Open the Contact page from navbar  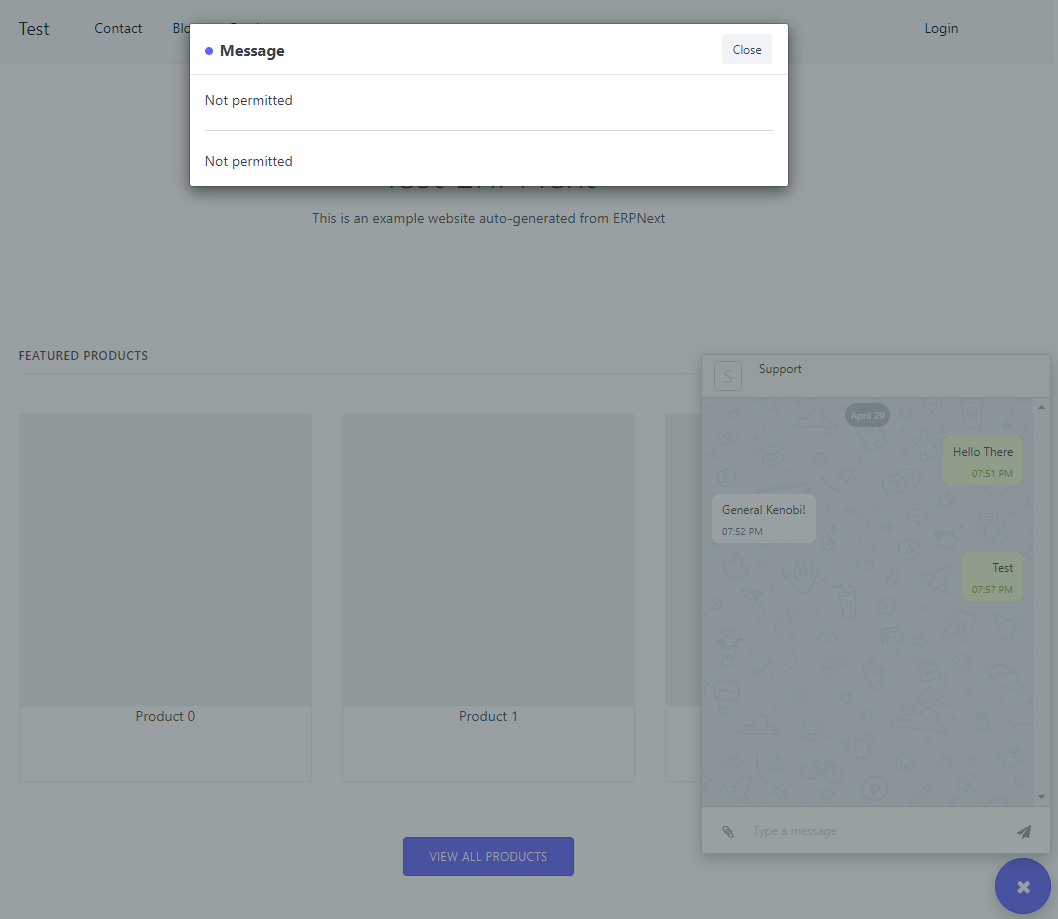coord(118,28)
